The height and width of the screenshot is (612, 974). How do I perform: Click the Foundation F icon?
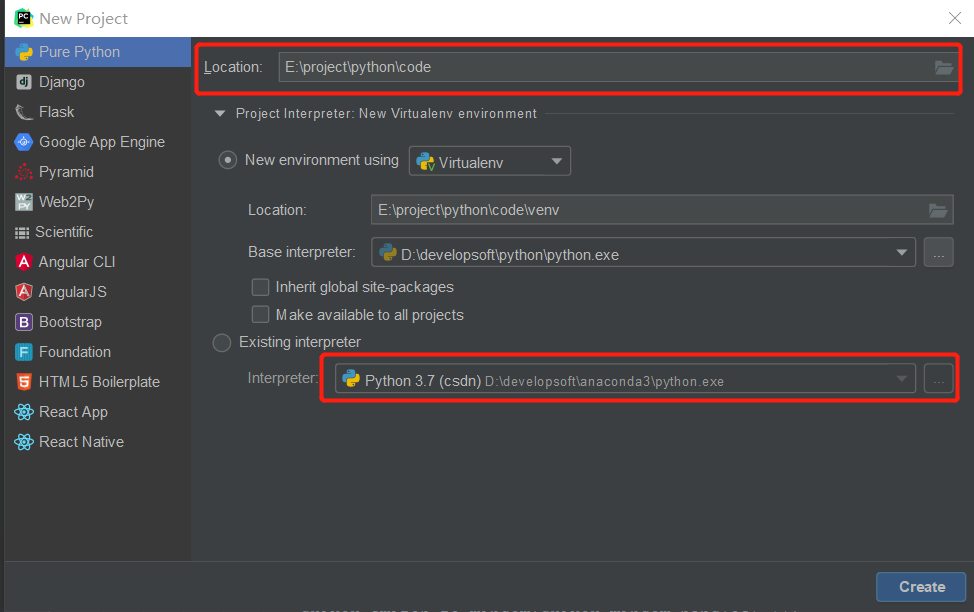pos(24,352)
